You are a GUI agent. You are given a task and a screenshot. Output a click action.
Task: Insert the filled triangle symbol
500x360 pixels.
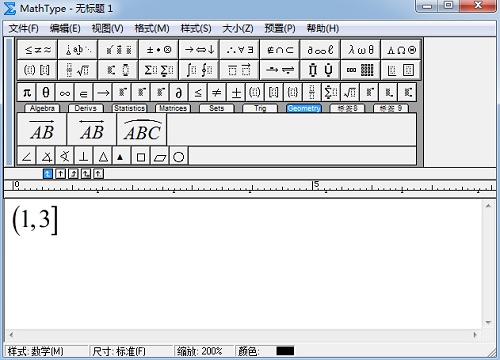(x=122, y=156)
